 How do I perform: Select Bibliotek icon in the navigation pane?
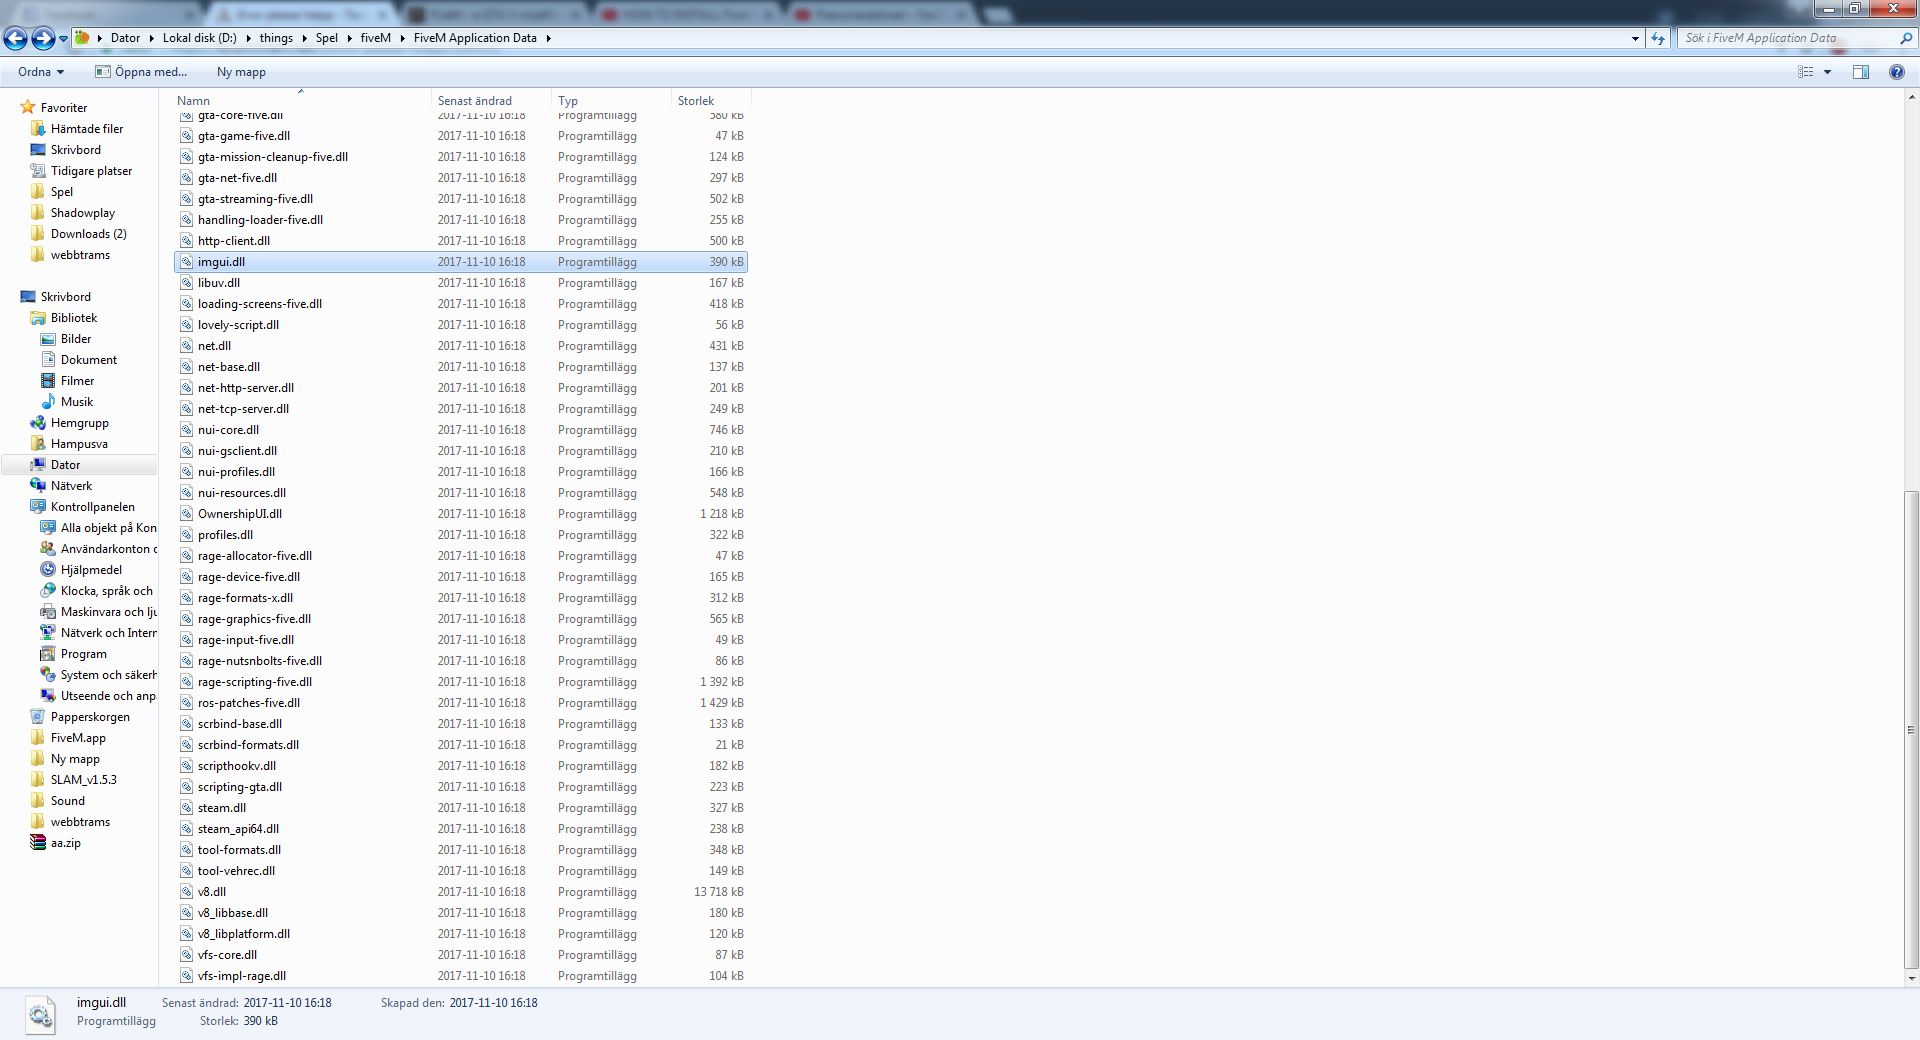38,318
